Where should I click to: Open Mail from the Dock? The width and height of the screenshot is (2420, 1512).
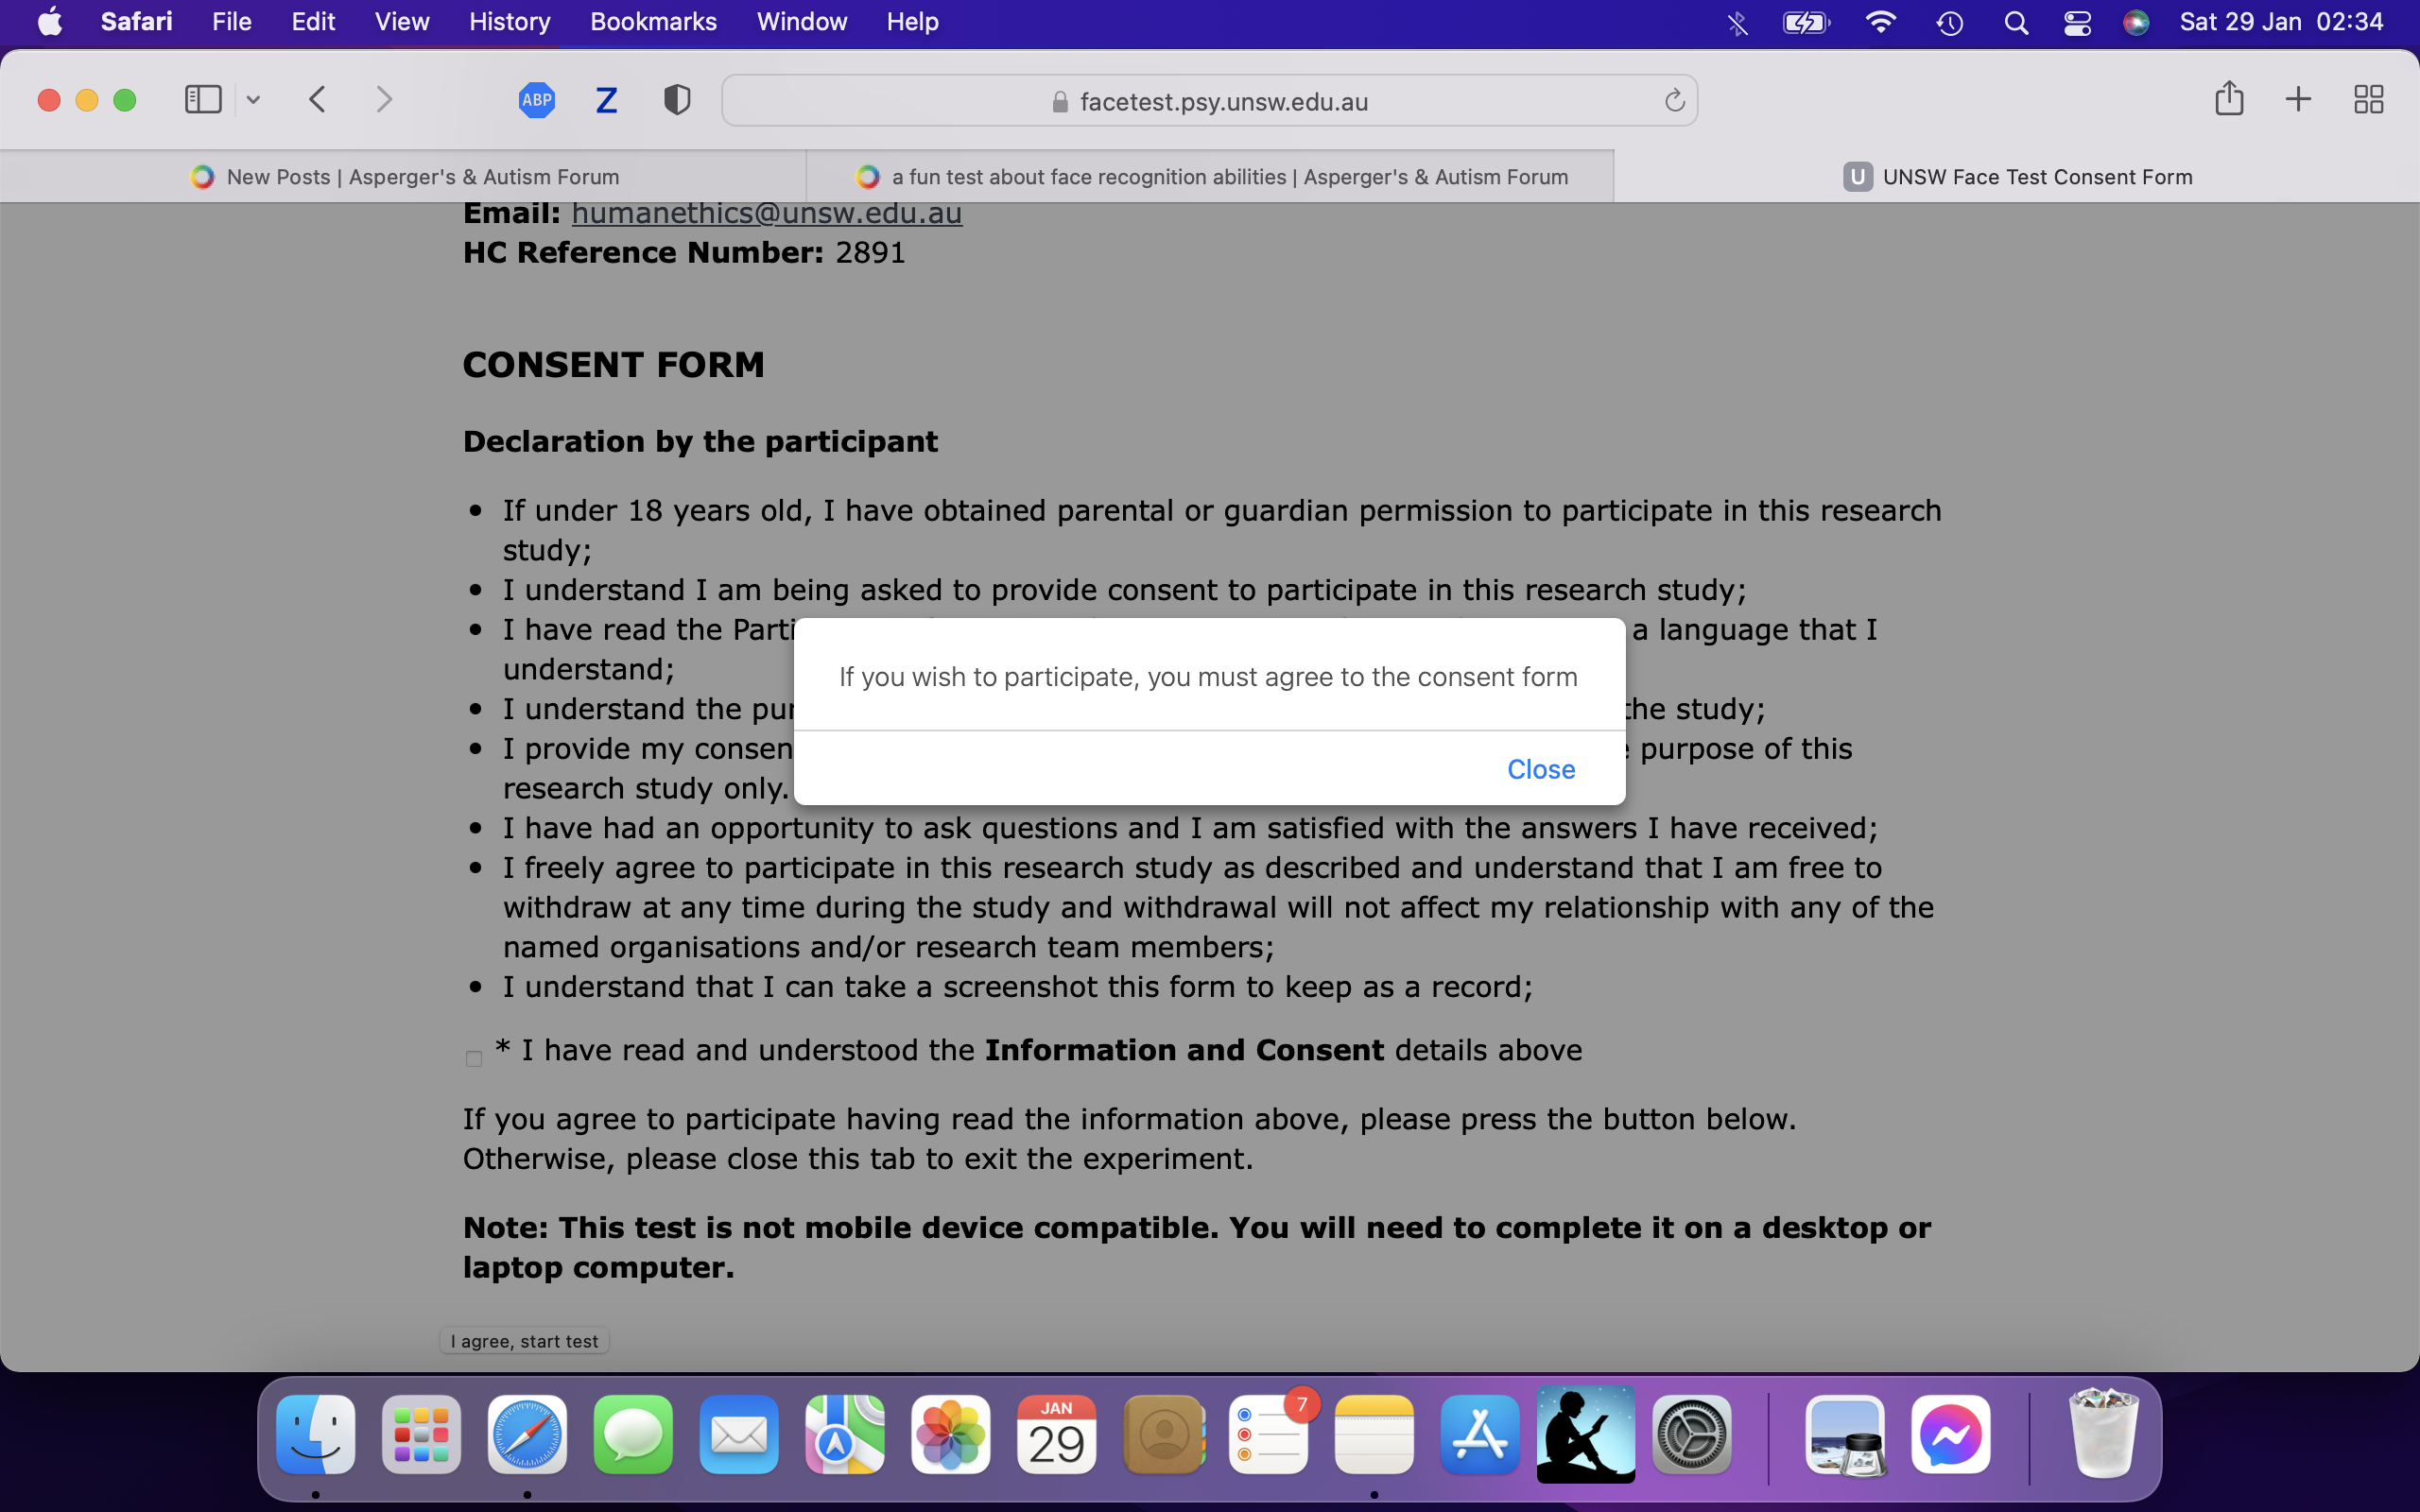739,1435
